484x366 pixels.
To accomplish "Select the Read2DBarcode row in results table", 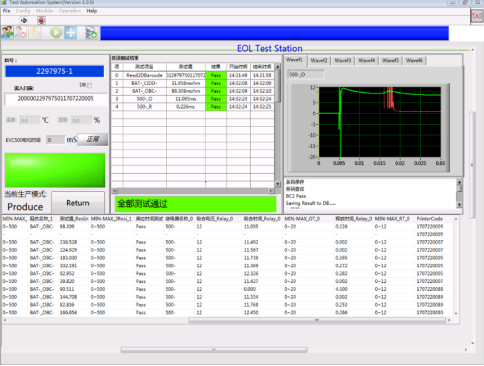I will pyautogui.click(x=194, y=75).
